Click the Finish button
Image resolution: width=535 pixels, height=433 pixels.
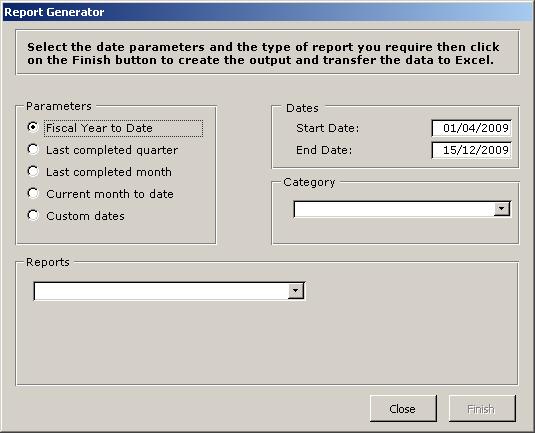[x=482, y=408]
